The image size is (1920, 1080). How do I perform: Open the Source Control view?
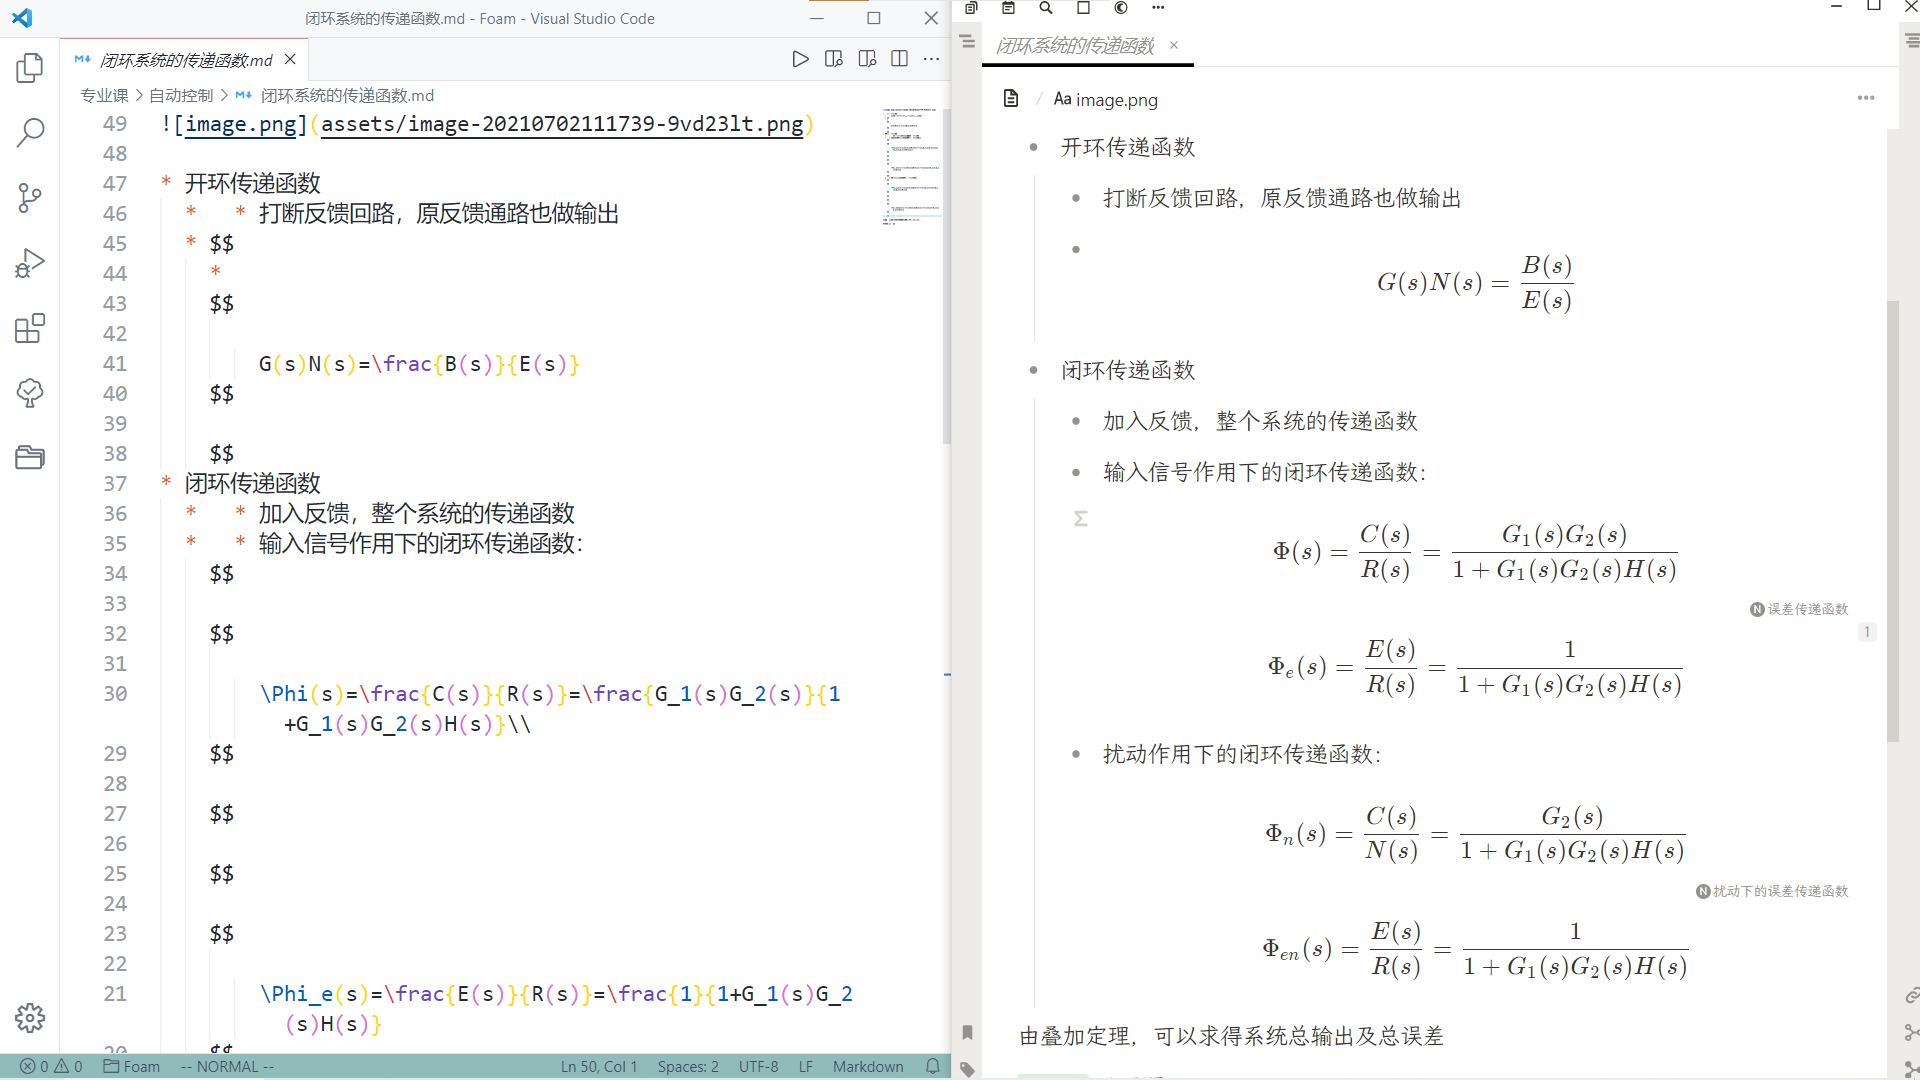[x=30, y=197]
